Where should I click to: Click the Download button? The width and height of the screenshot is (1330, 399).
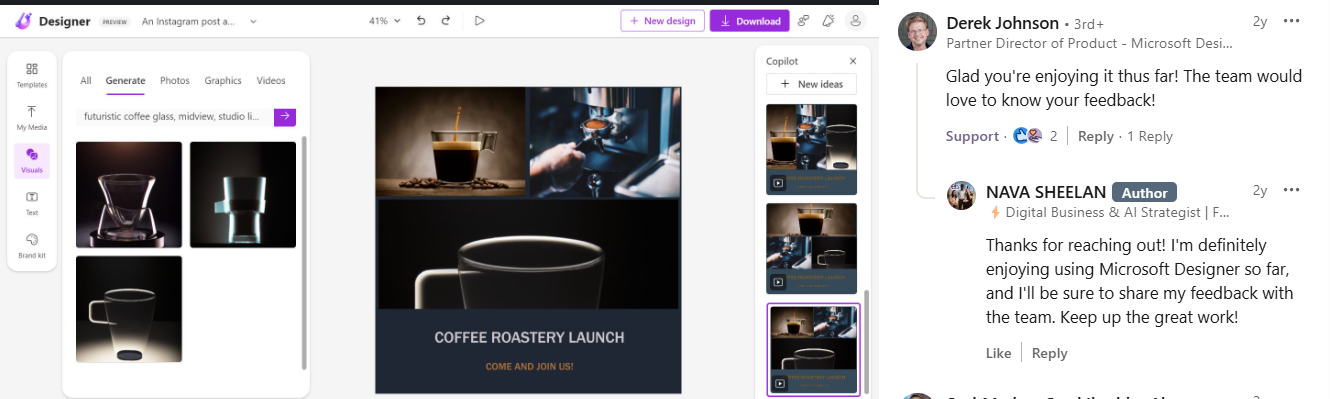coord(749,21)
